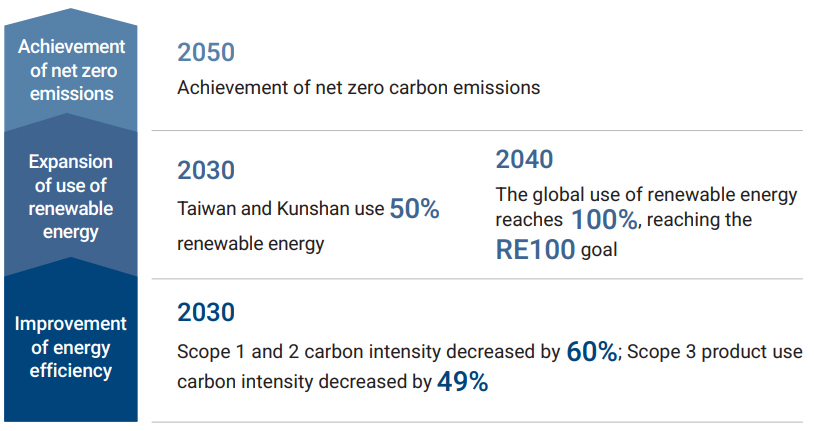Click the word "goal" after RE100

click(599, 251)
